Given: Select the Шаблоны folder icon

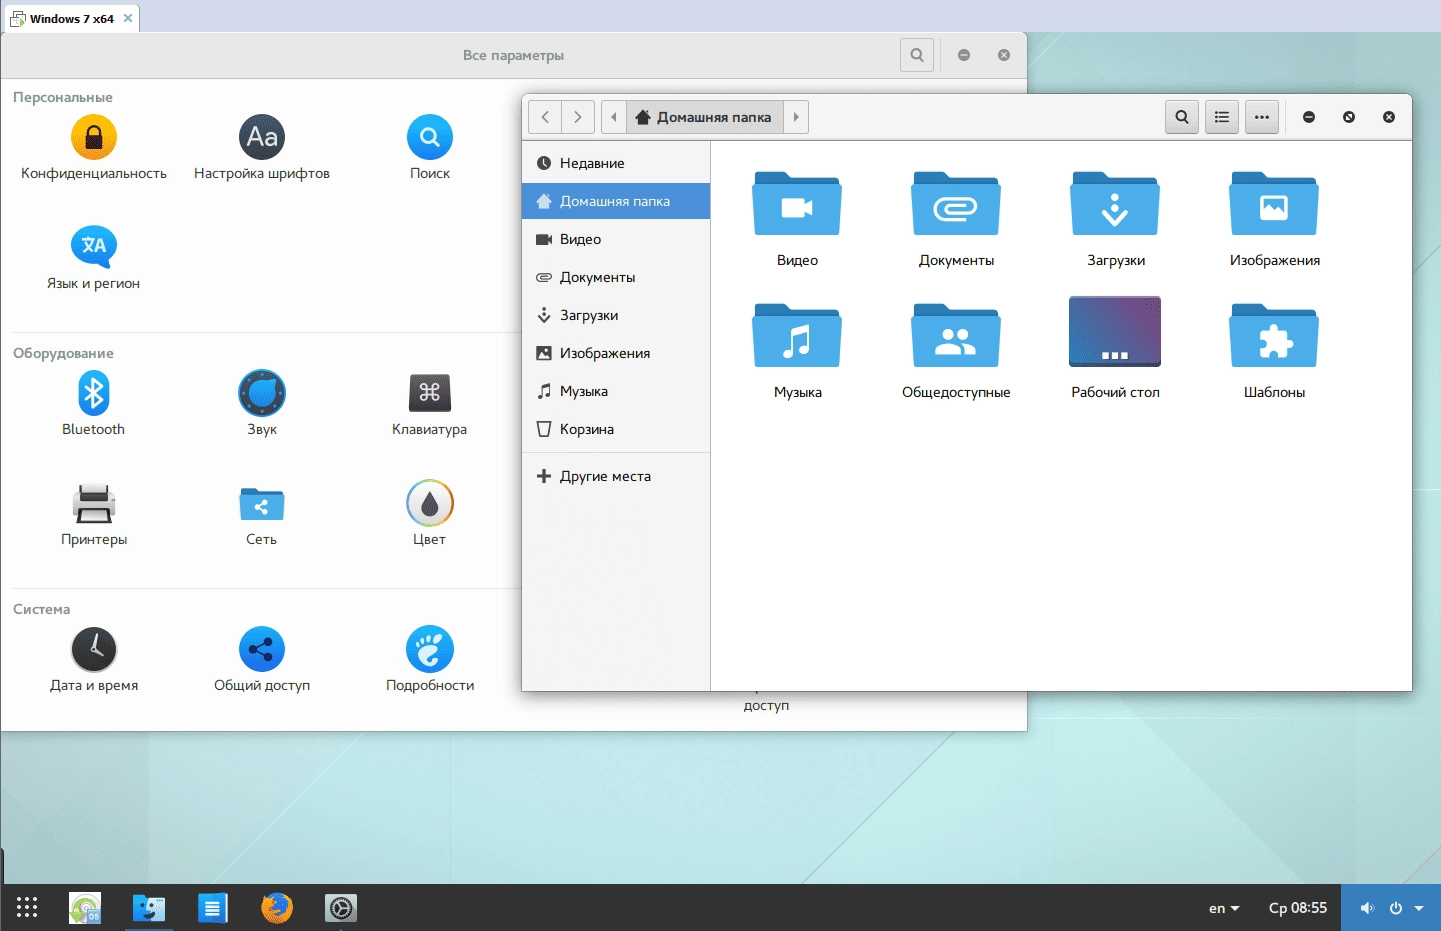Looking at the screenshot, I should click(x=1274, y=336).
